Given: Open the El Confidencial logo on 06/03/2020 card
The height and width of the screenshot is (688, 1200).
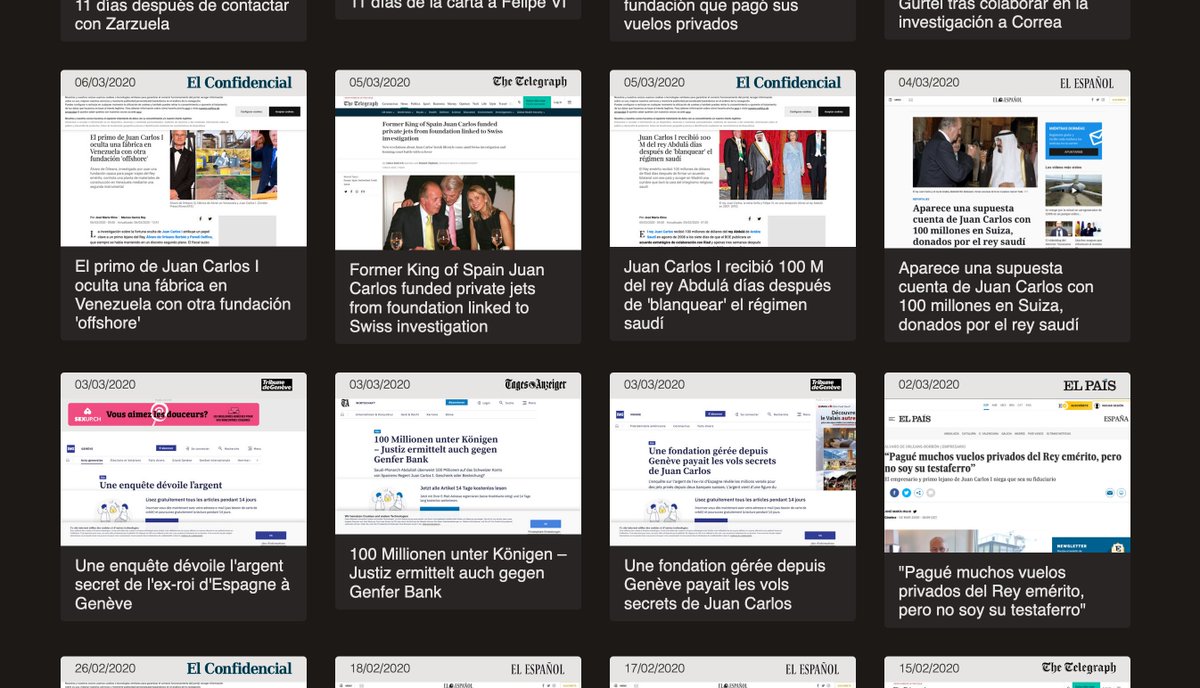Looking at the screenshot, I should [x=239, y=82].
